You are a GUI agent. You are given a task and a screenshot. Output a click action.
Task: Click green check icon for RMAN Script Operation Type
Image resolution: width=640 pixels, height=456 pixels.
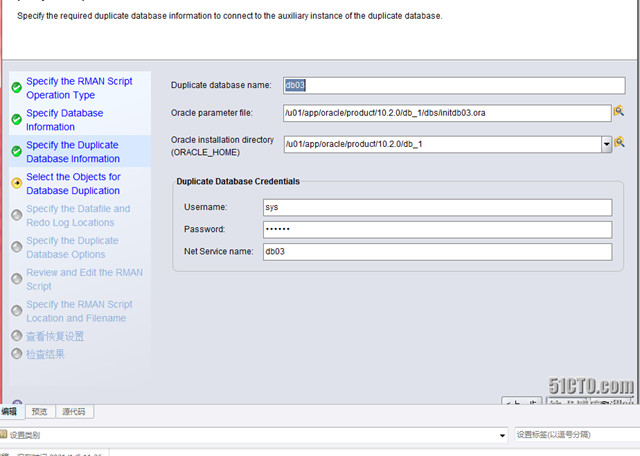17,88
